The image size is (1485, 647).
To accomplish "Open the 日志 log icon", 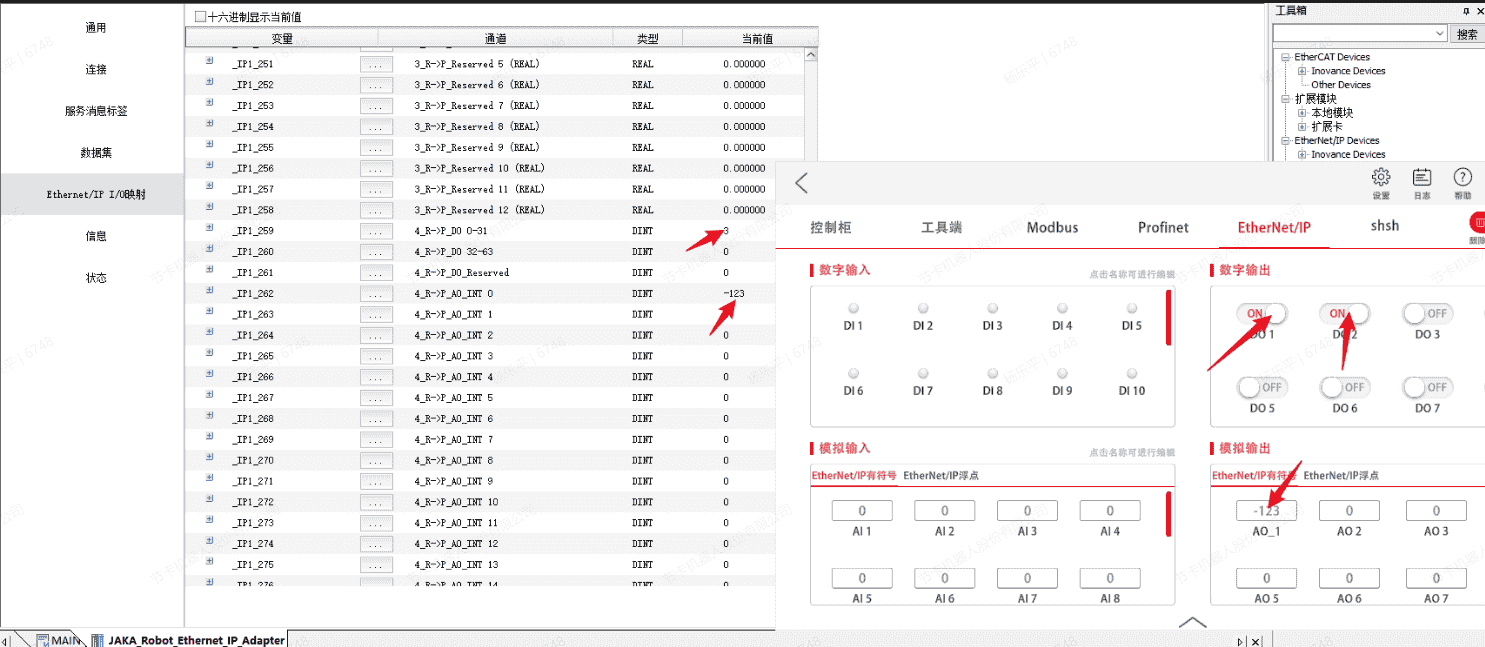I will (x=1421, y=178).
